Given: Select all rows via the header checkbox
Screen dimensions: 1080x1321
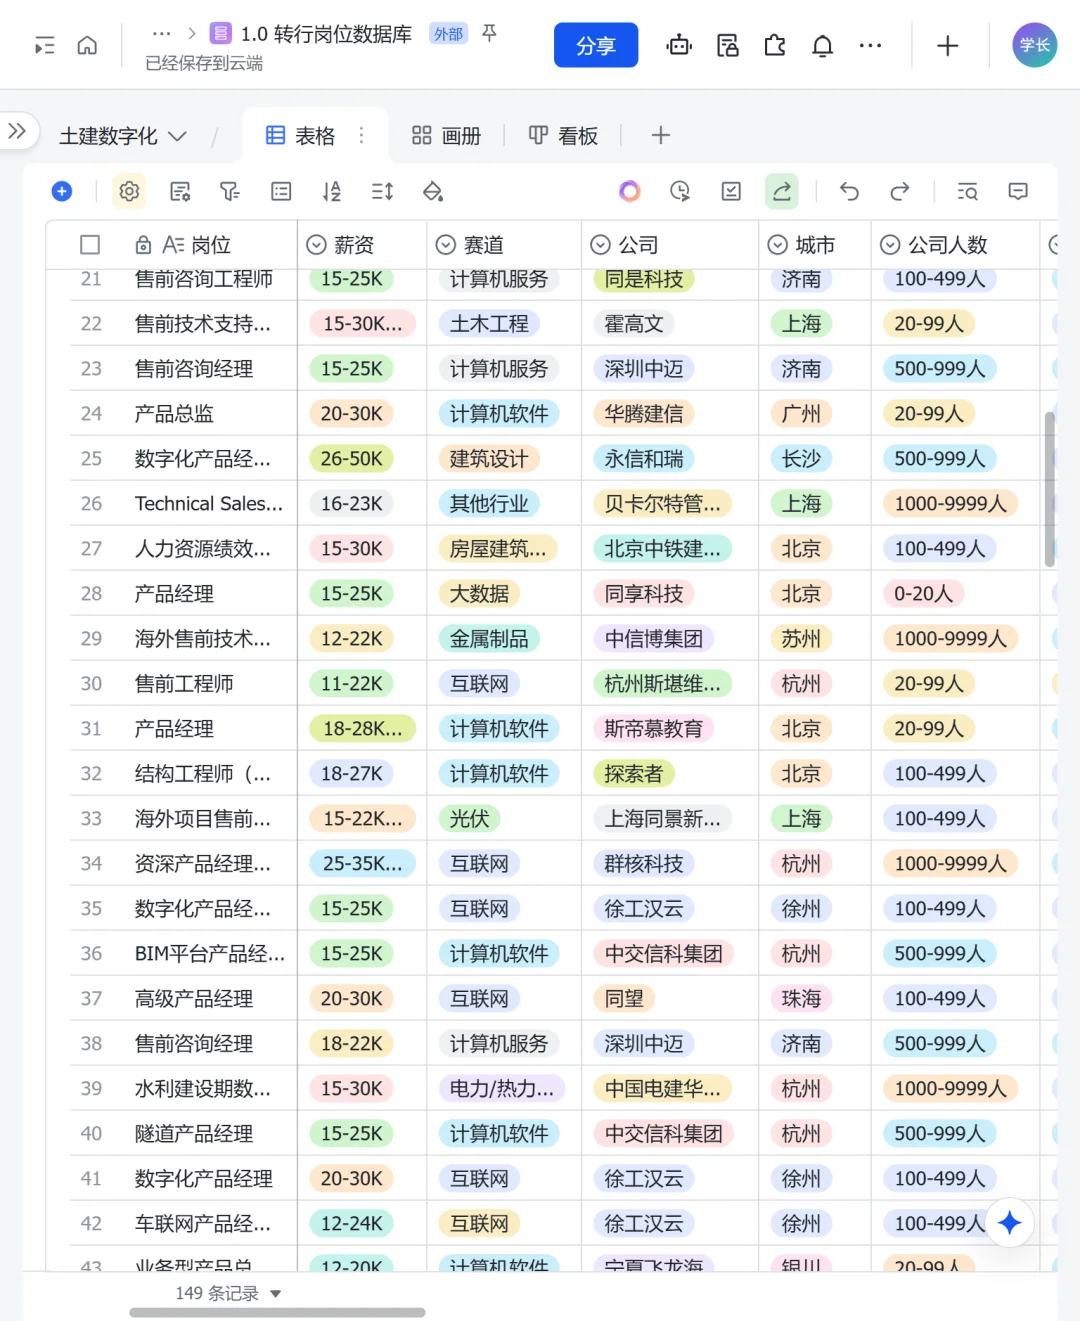Looking at the screenshot, I should 89,244.
